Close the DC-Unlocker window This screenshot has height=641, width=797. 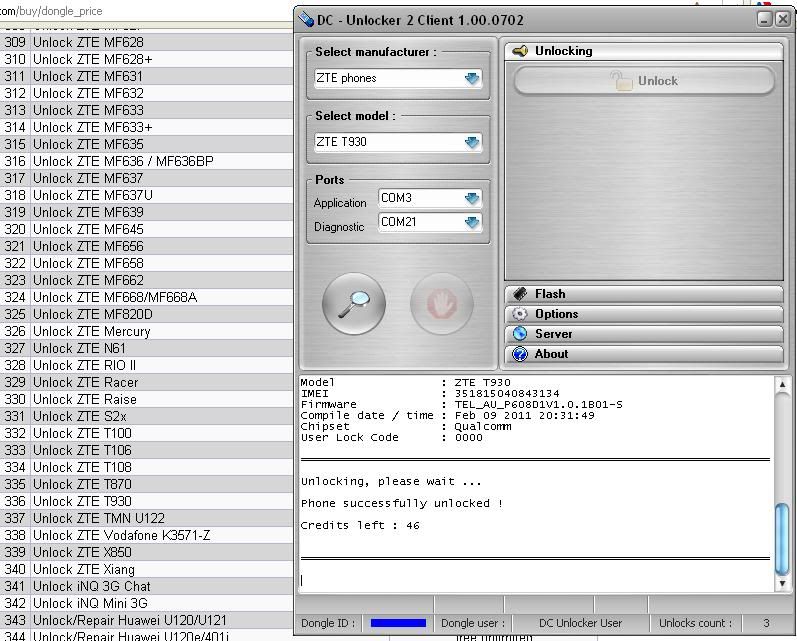[x=783, y=19]
